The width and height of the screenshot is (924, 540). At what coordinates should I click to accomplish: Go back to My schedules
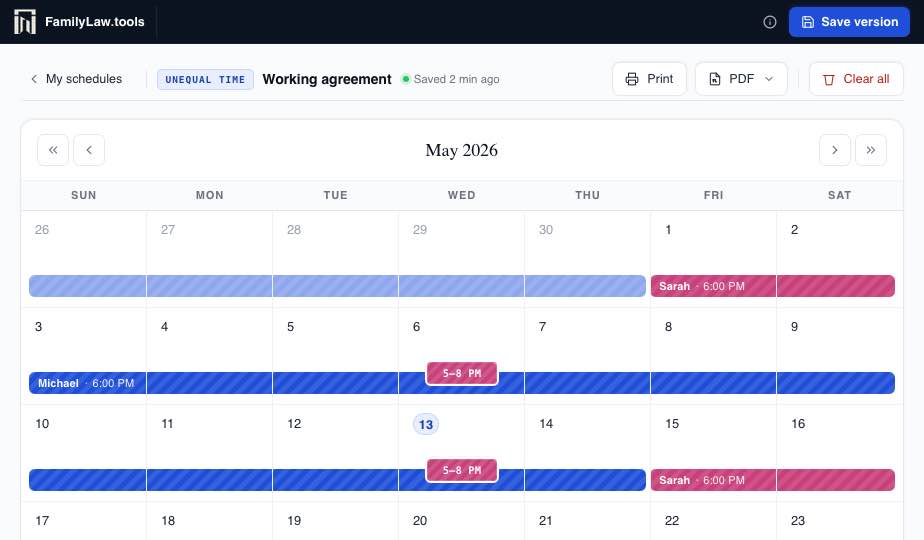76,79
